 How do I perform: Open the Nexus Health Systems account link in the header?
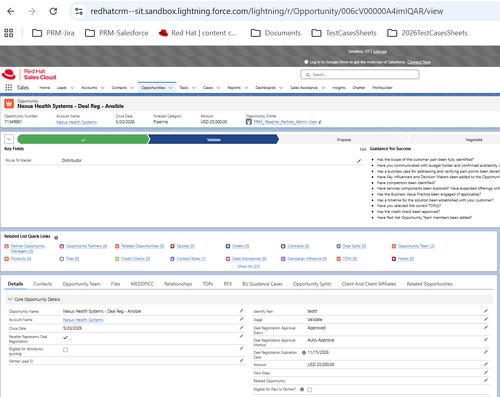point(76,122)
